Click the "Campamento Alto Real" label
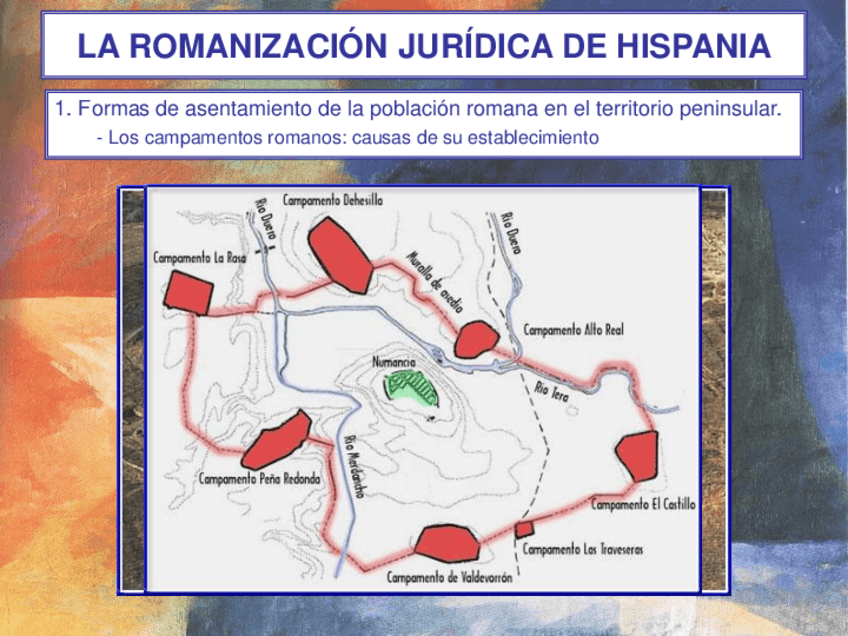 point(573,329)
